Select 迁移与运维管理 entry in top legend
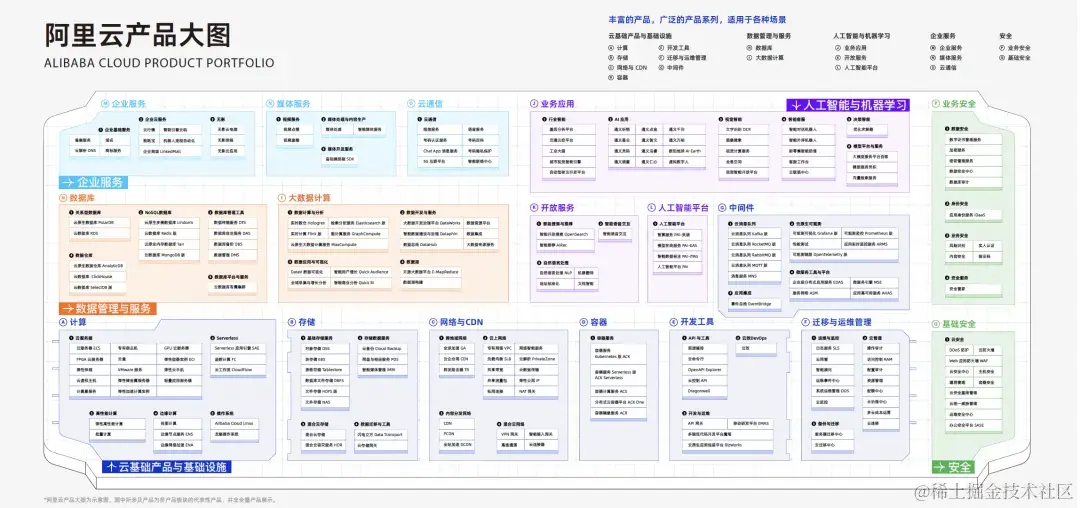 (682, 58)
